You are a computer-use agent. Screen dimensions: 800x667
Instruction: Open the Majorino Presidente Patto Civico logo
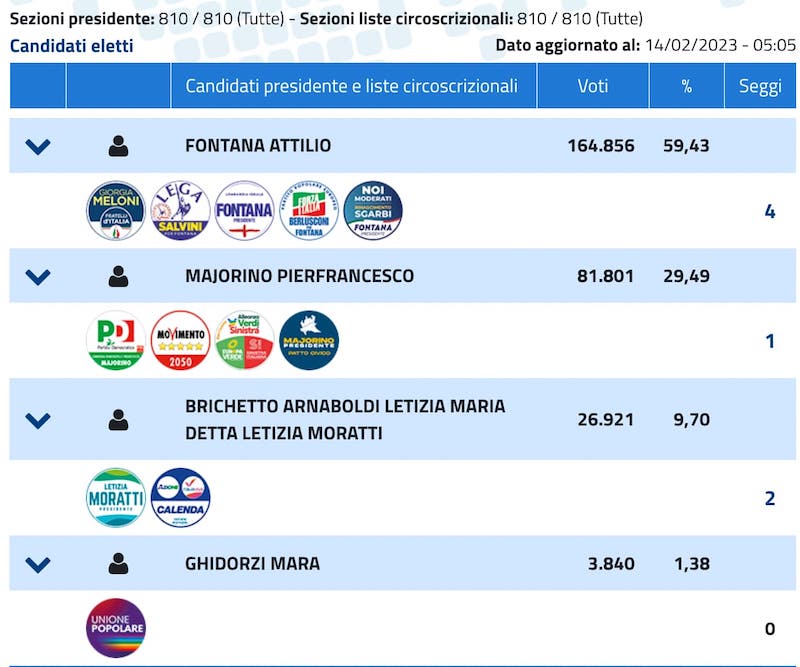coord(309,340)
